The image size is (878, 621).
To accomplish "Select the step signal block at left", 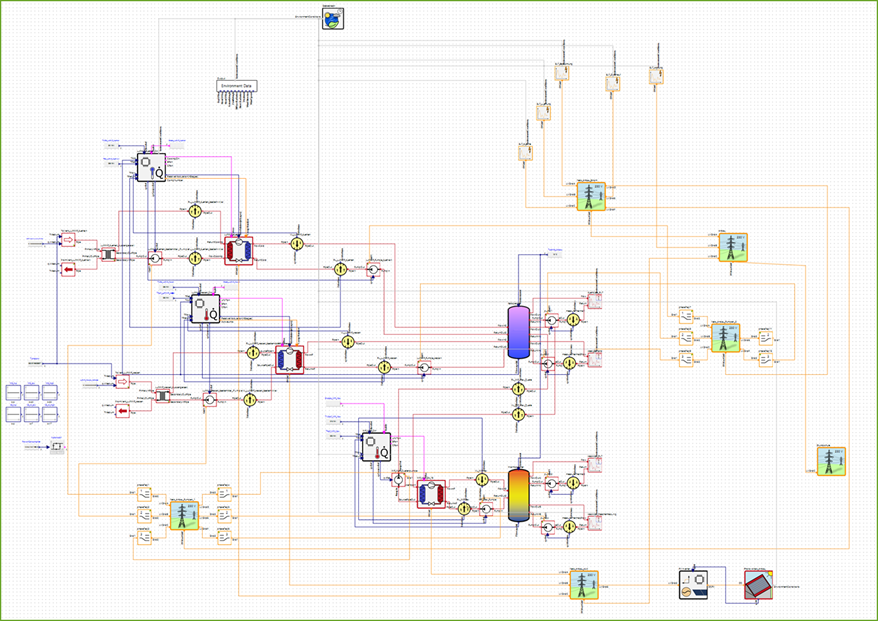I will coord(57,446).
